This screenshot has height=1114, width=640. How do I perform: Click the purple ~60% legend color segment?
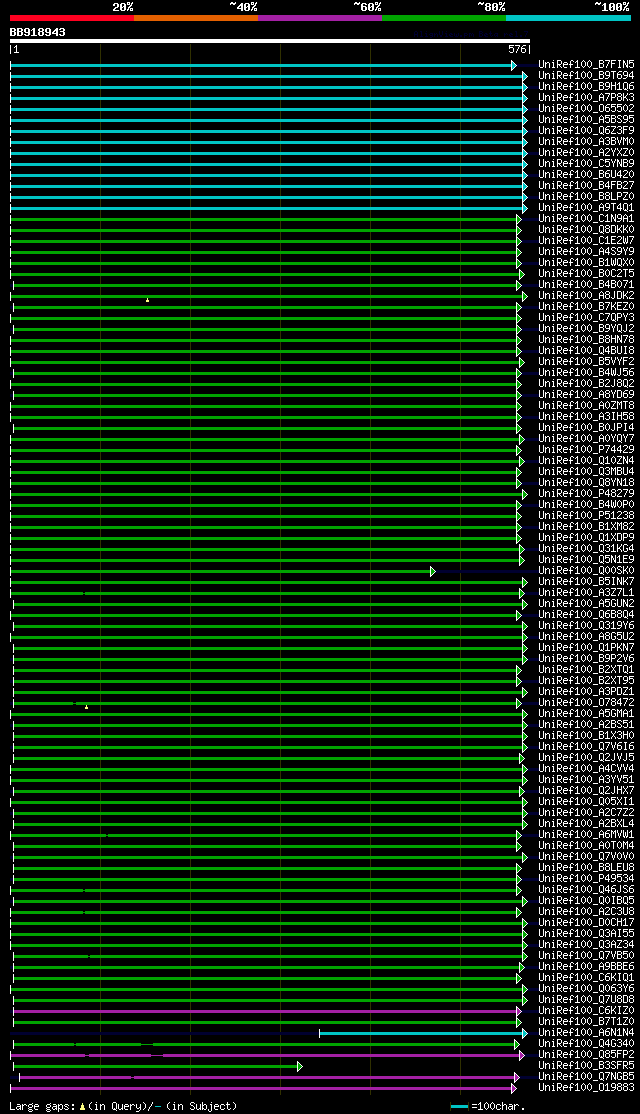point(320,18)
